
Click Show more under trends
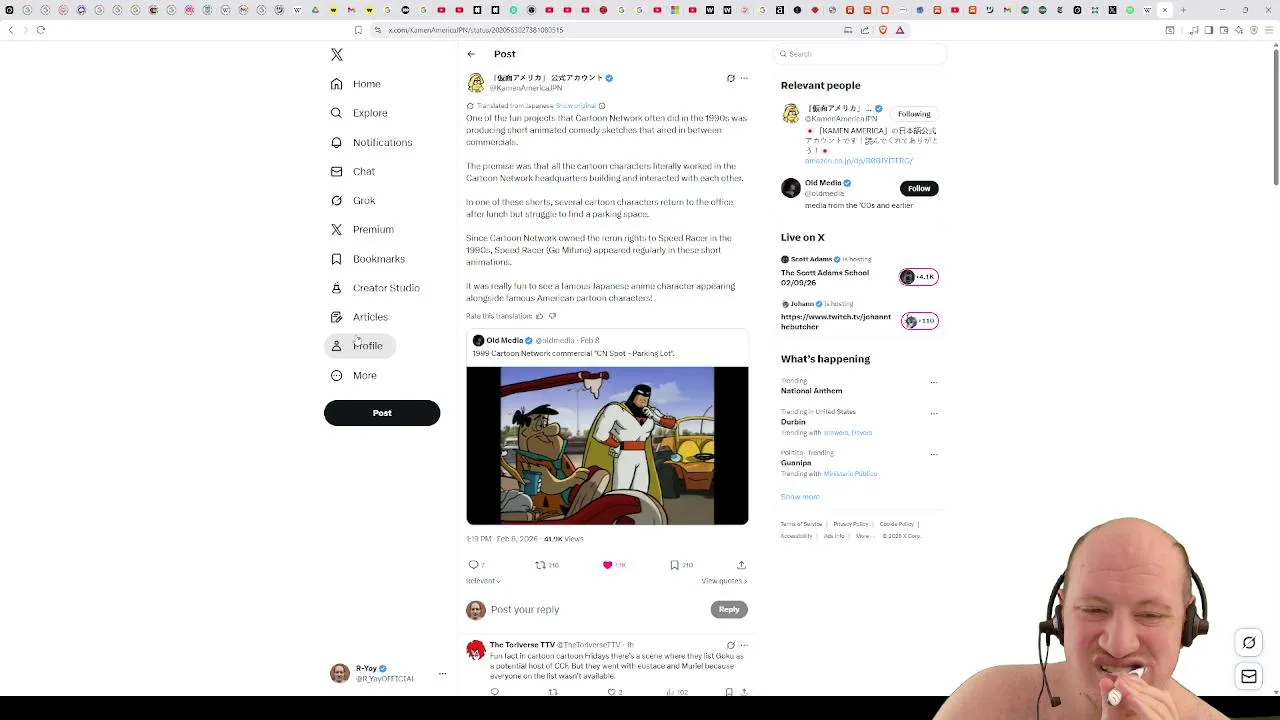point(800,497)
